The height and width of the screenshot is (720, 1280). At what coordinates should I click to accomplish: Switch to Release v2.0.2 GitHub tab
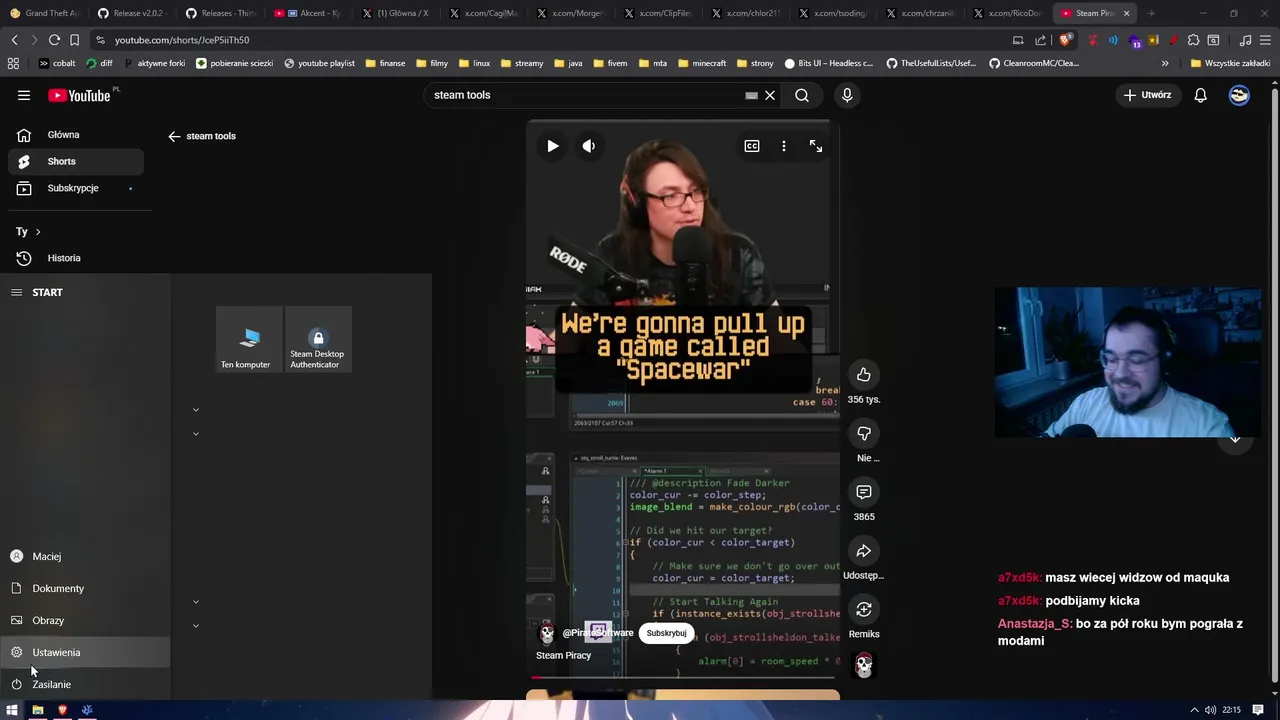[131, 13]
